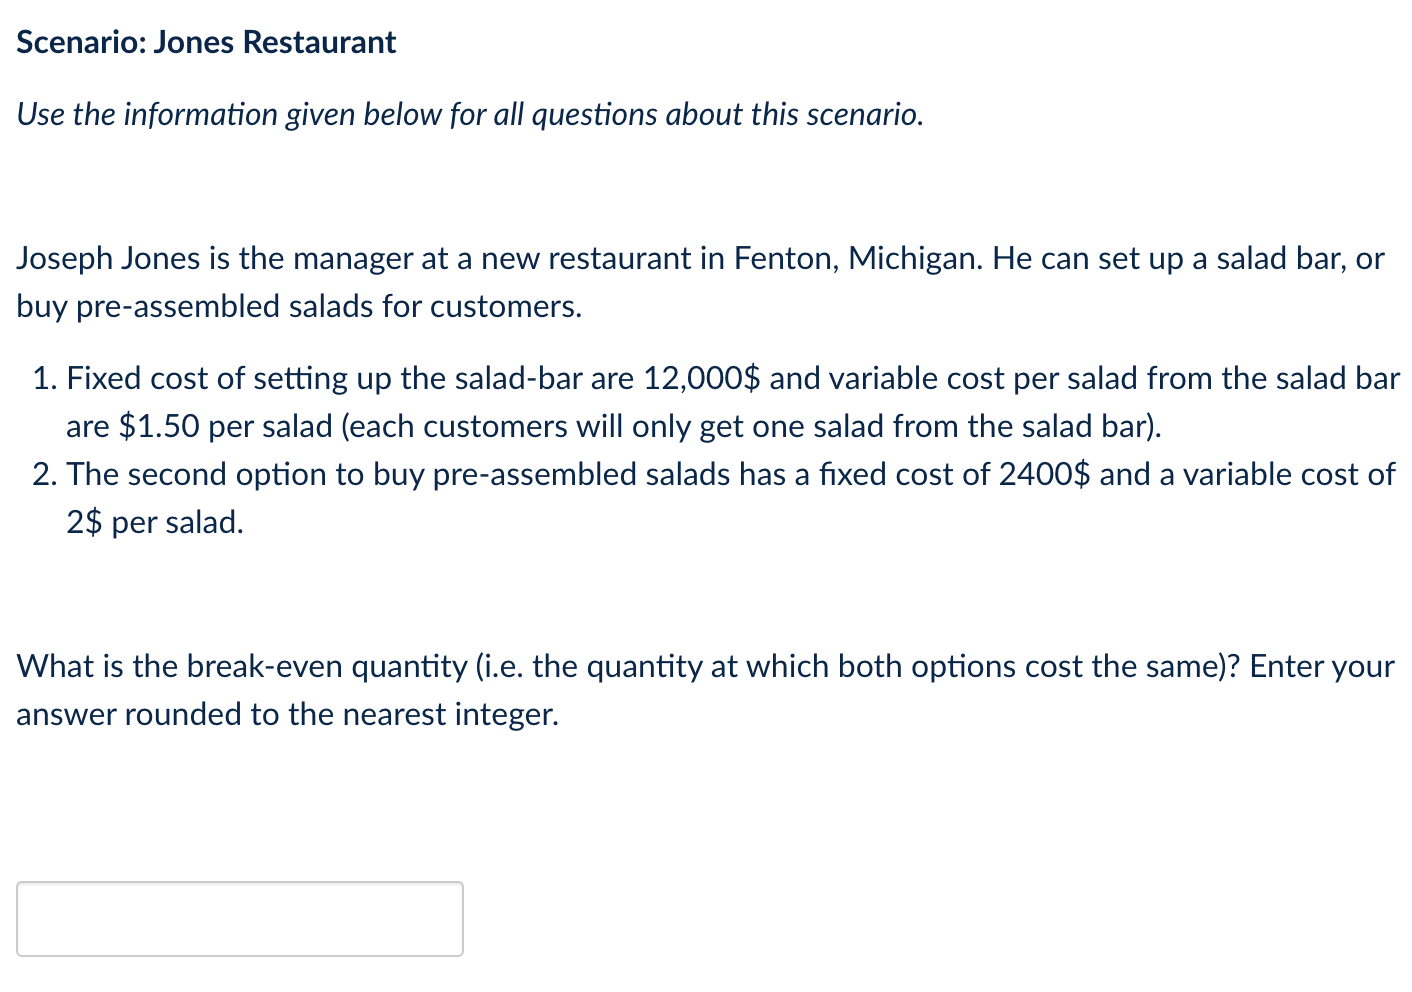Click the break-even quantity question text
Viewport: 1412px width, 992px height.
pos(700,690)
